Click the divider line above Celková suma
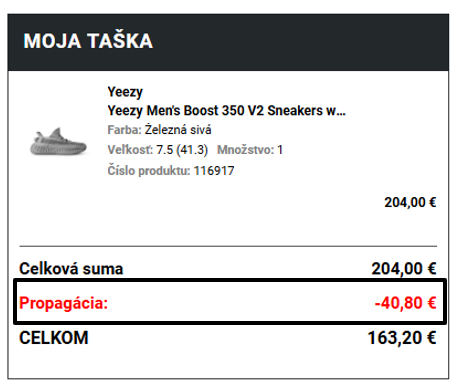Image resolution: width=464 pixels, height=392 pixels. coord(228,246)
